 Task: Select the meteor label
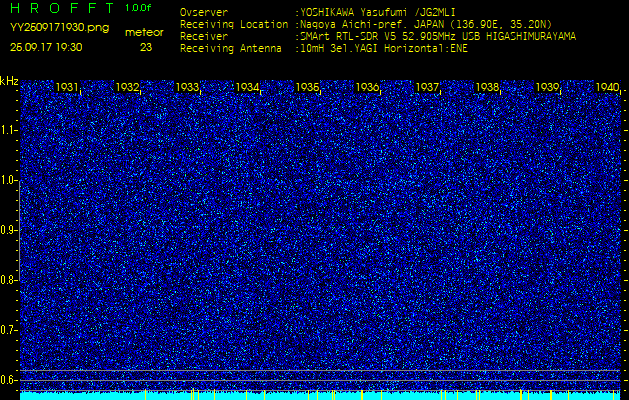144,33
